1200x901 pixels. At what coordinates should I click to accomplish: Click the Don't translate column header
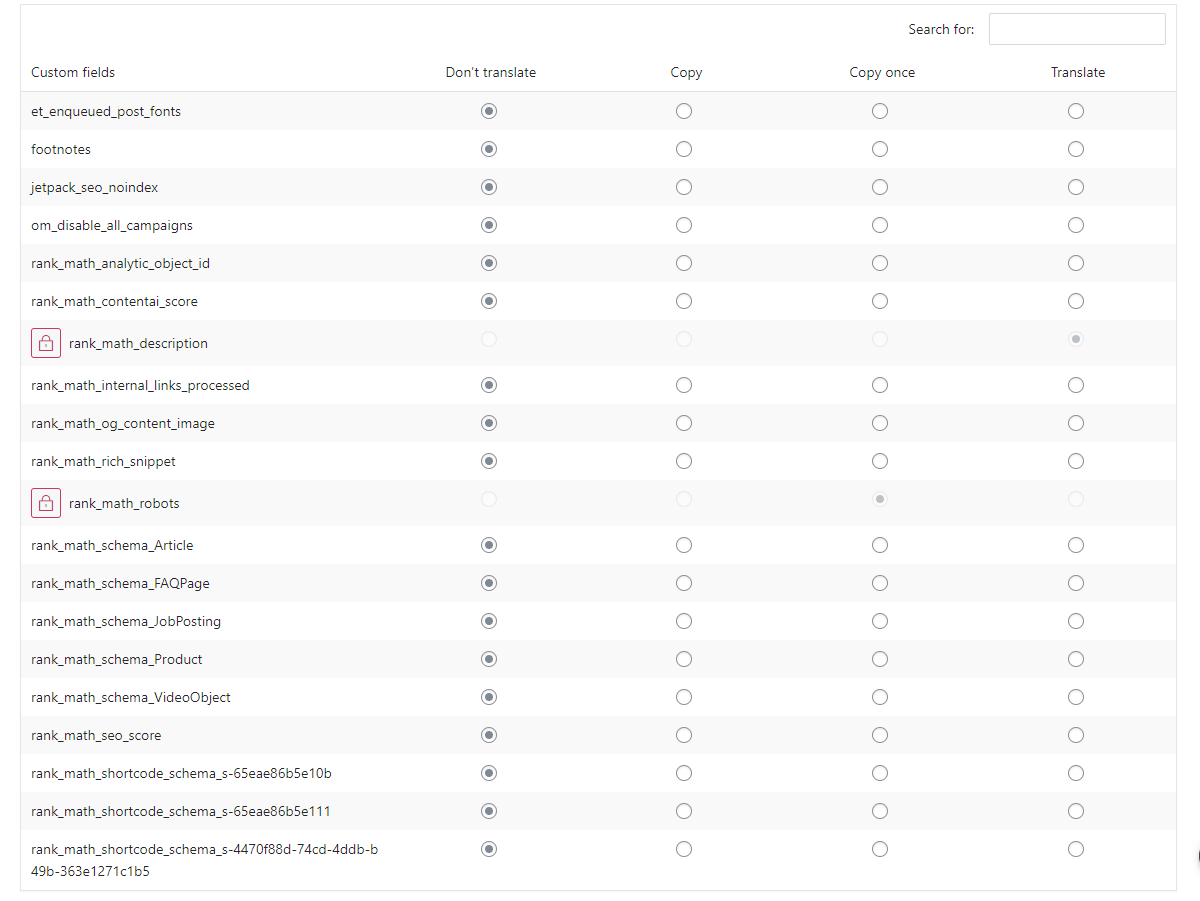pos(491,72)
